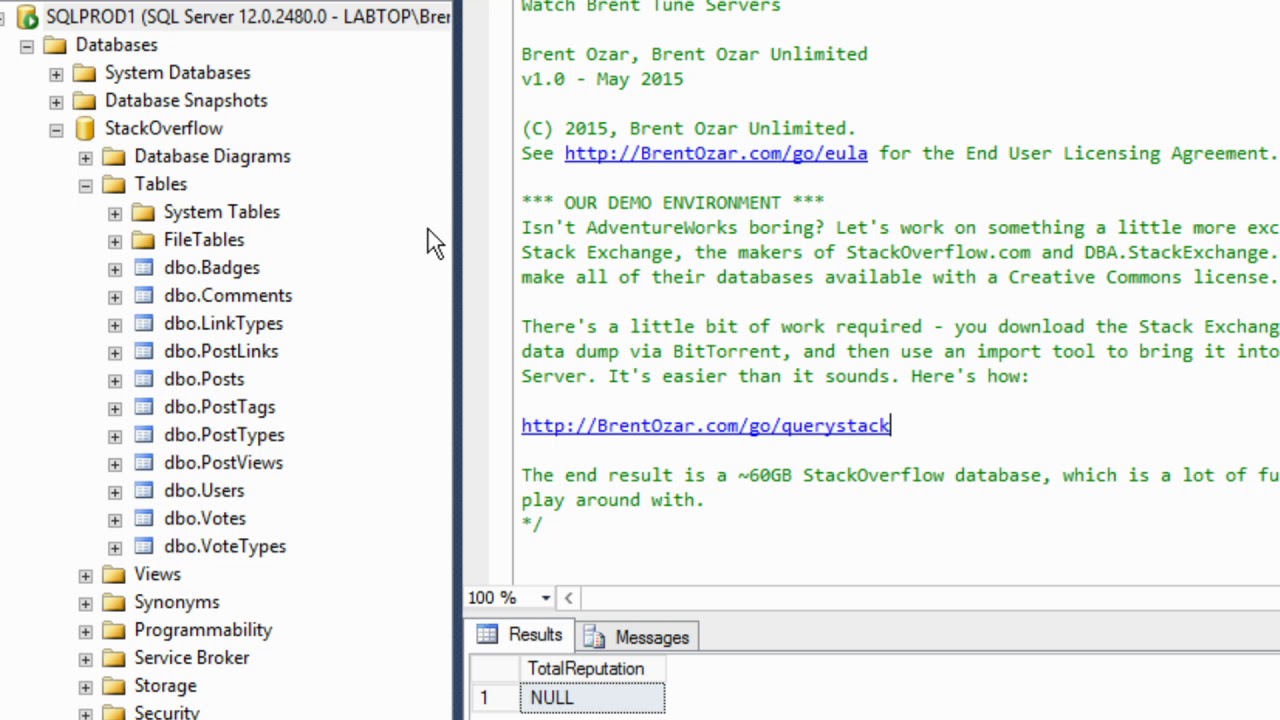The height and width of the screenshot is (720, 1280).
Task: Select the Views folder label
Action: click(x=157, y=575)
